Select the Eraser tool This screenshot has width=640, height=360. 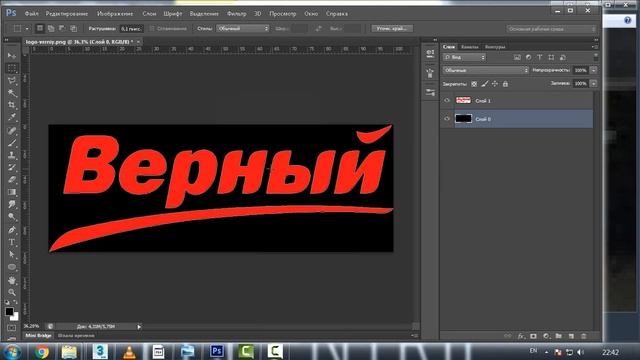click(x=12, y=180)
